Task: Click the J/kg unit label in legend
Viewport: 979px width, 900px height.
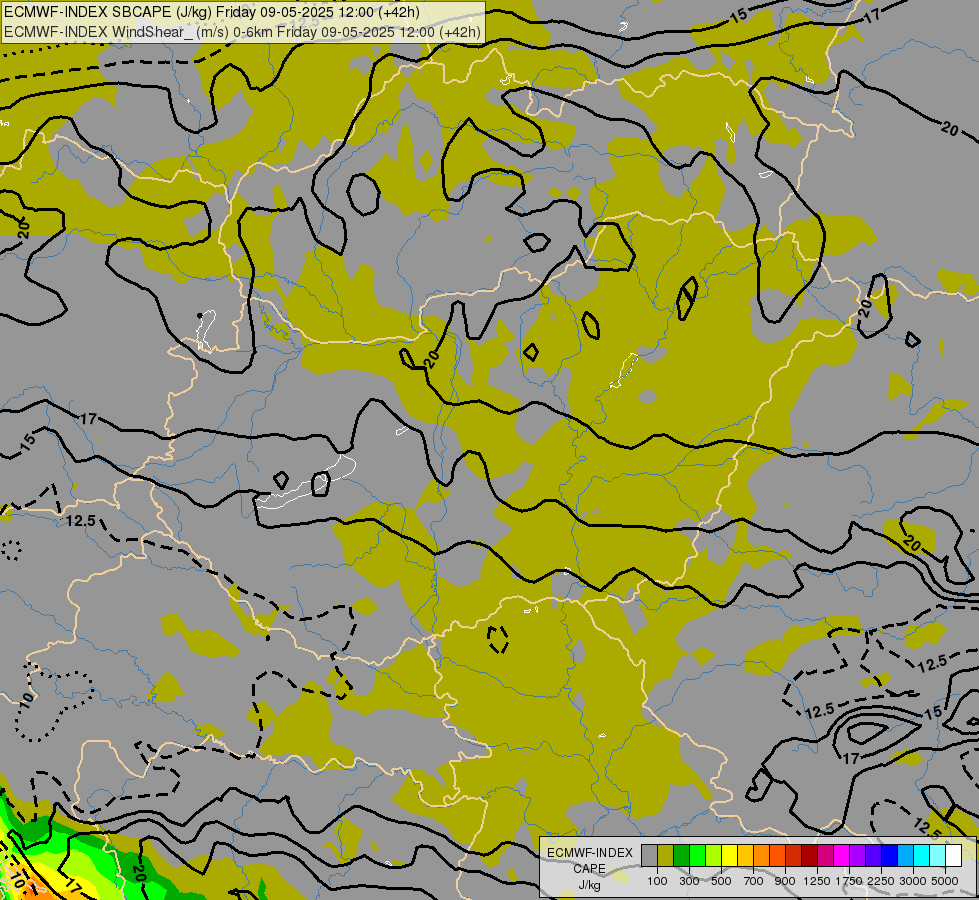Action: pos(589,886)
